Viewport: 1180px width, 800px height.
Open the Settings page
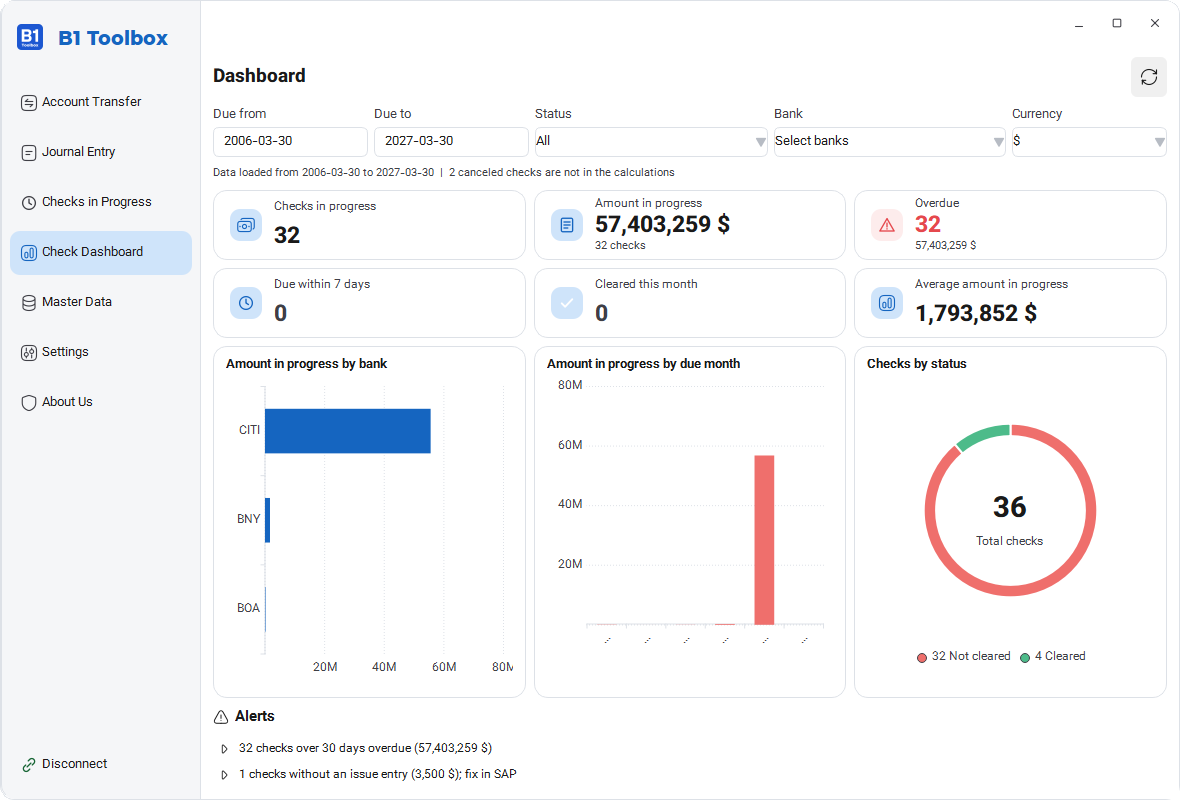101,351
